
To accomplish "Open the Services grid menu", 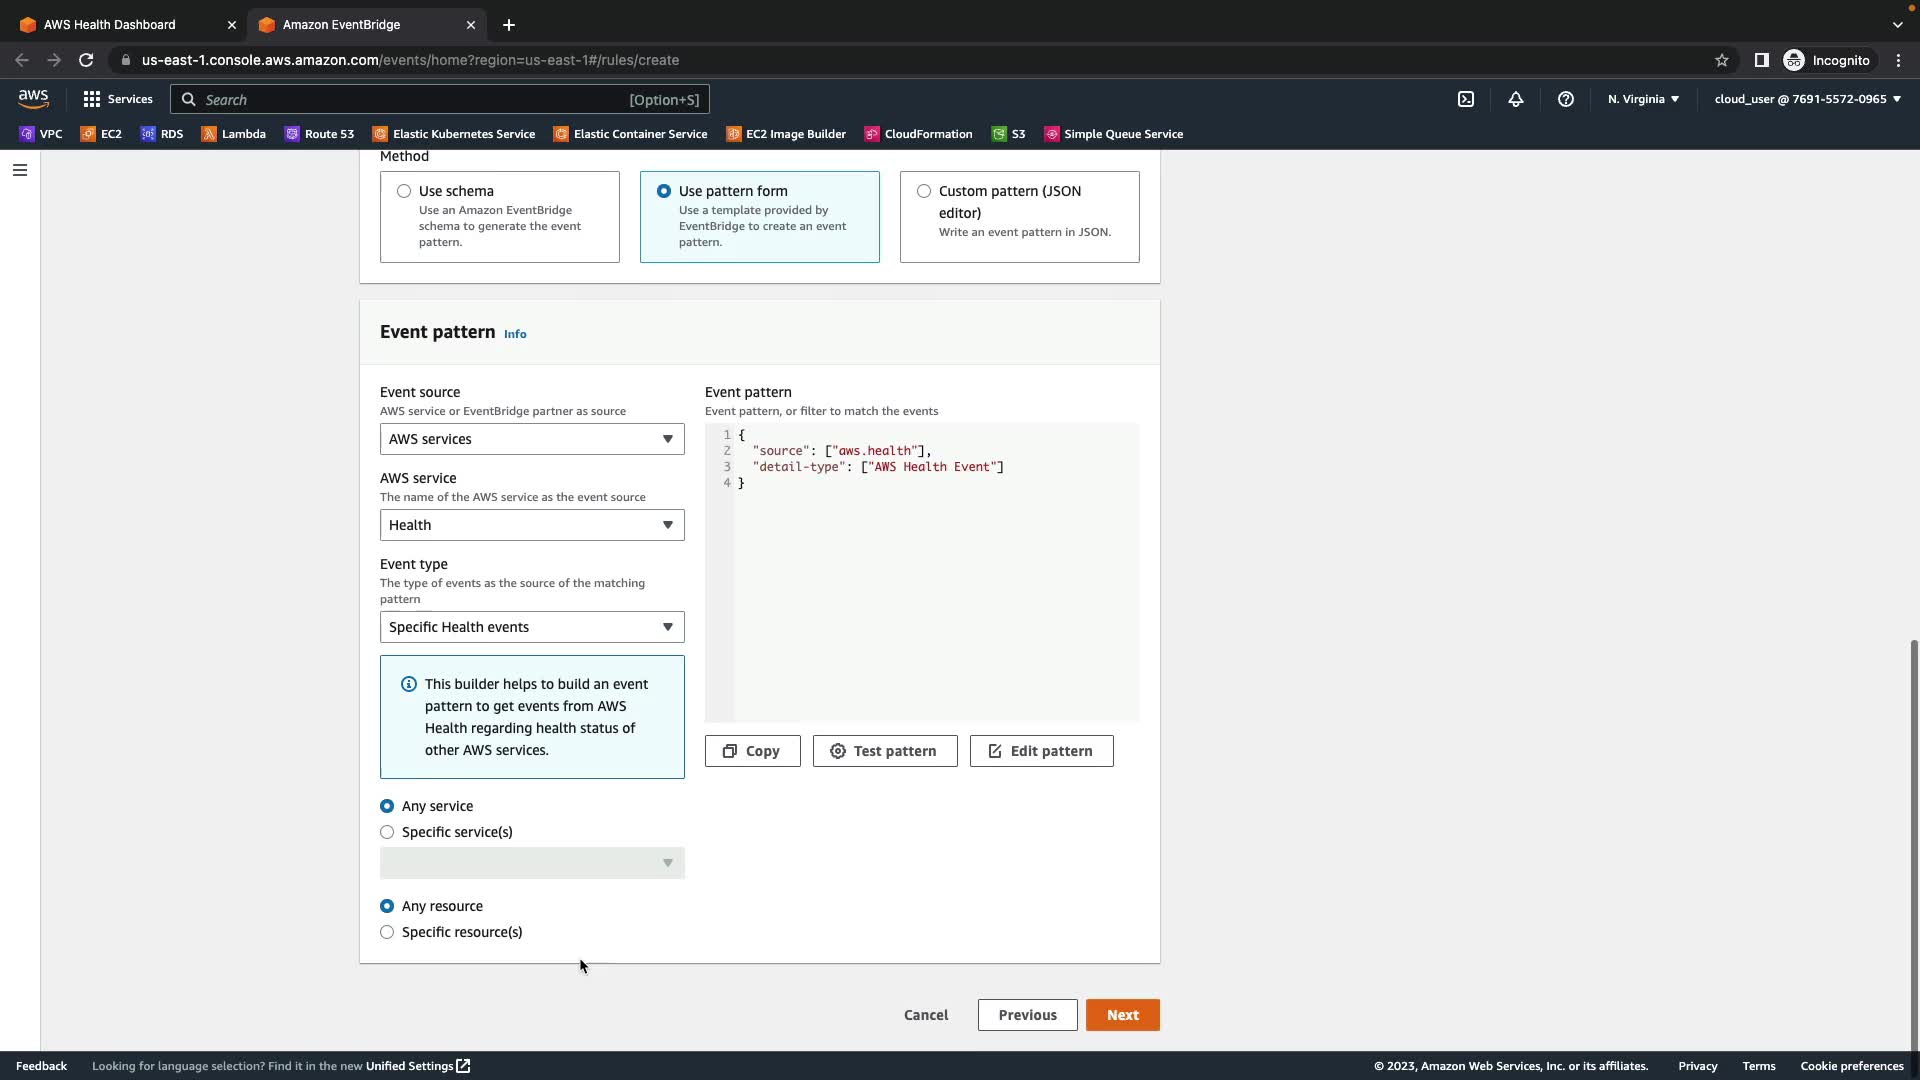I will (118, 99).
